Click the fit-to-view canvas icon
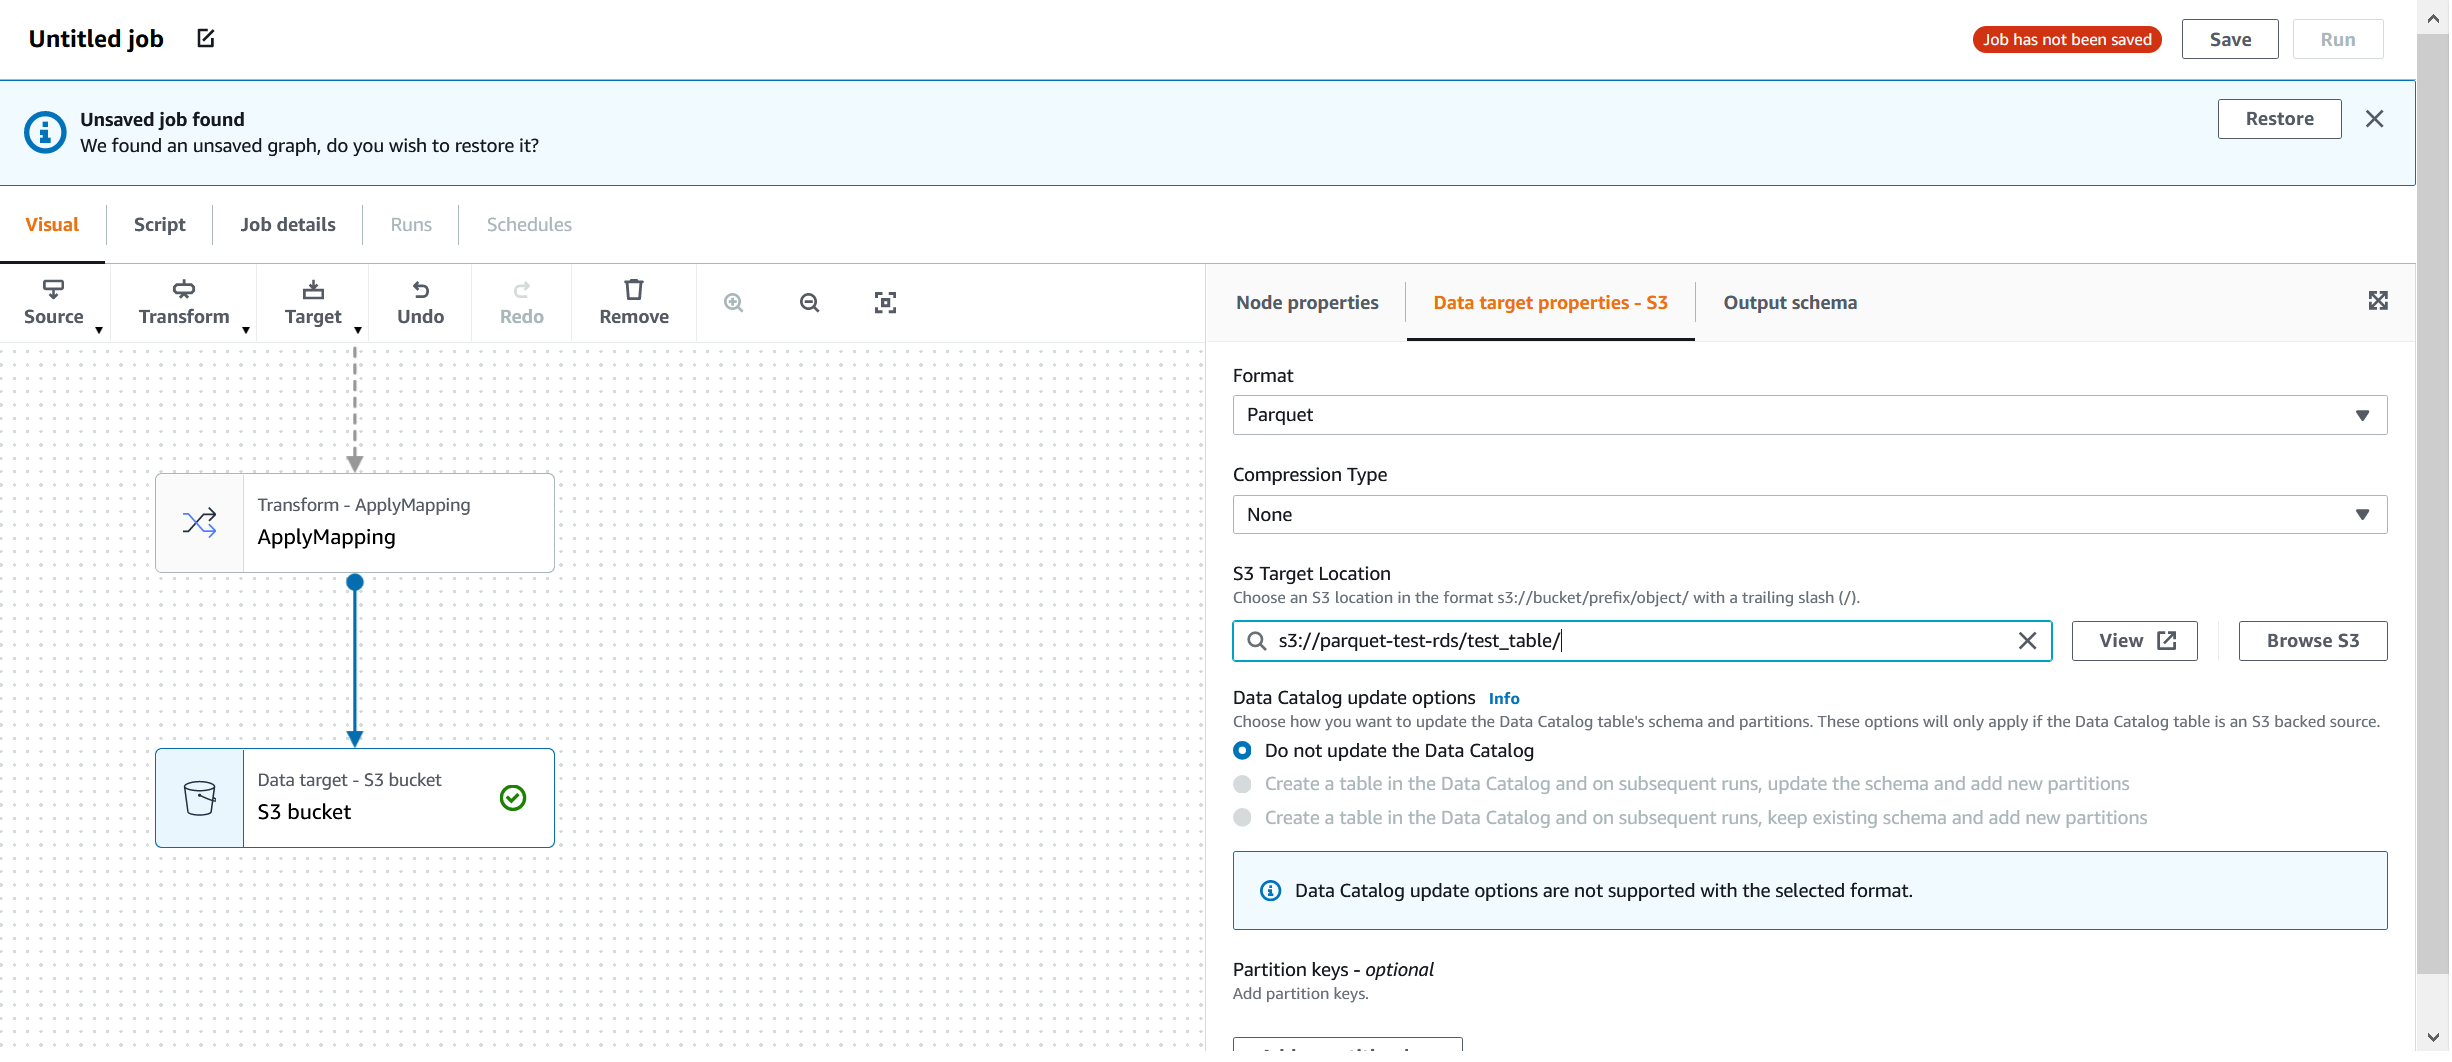The height and width of the screenshot is (1062, 2452). (x=885, y=303)
